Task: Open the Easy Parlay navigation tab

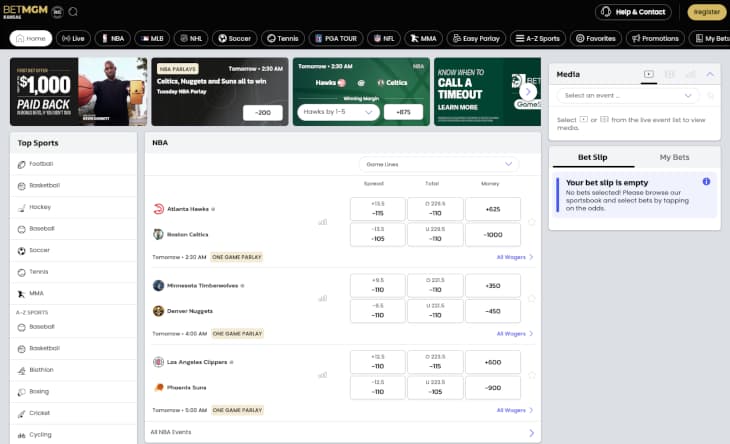Action: click(476, 38)
